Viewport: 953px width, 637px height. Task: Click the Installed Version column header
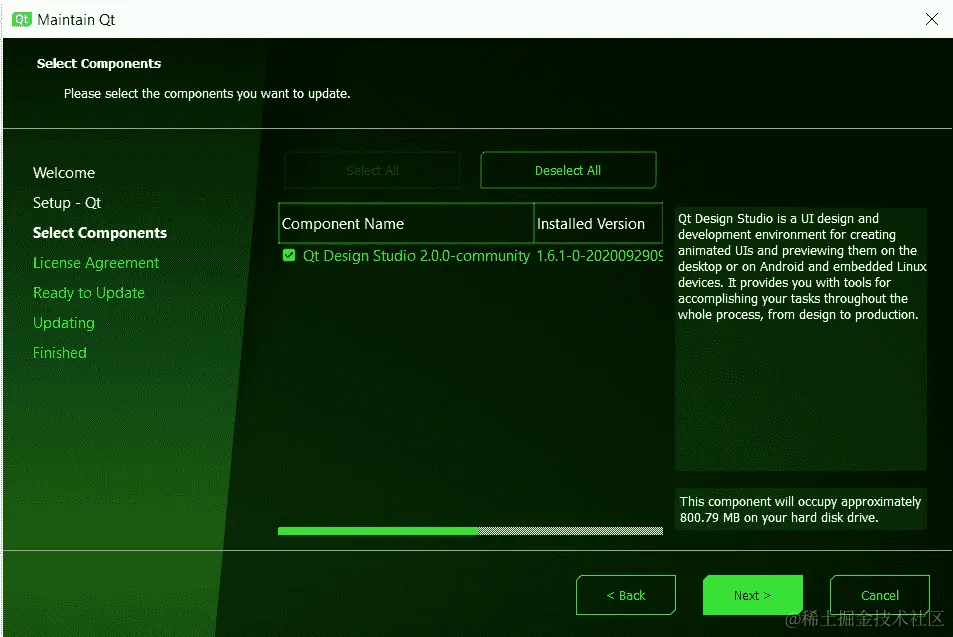click(598, 224)
